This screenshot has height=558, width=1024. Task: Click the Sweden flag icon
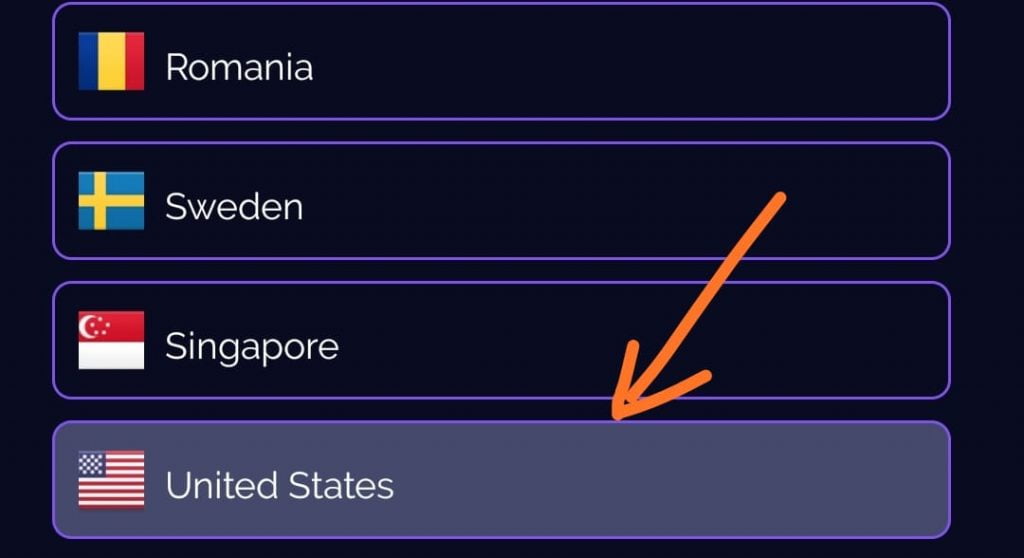111,201
